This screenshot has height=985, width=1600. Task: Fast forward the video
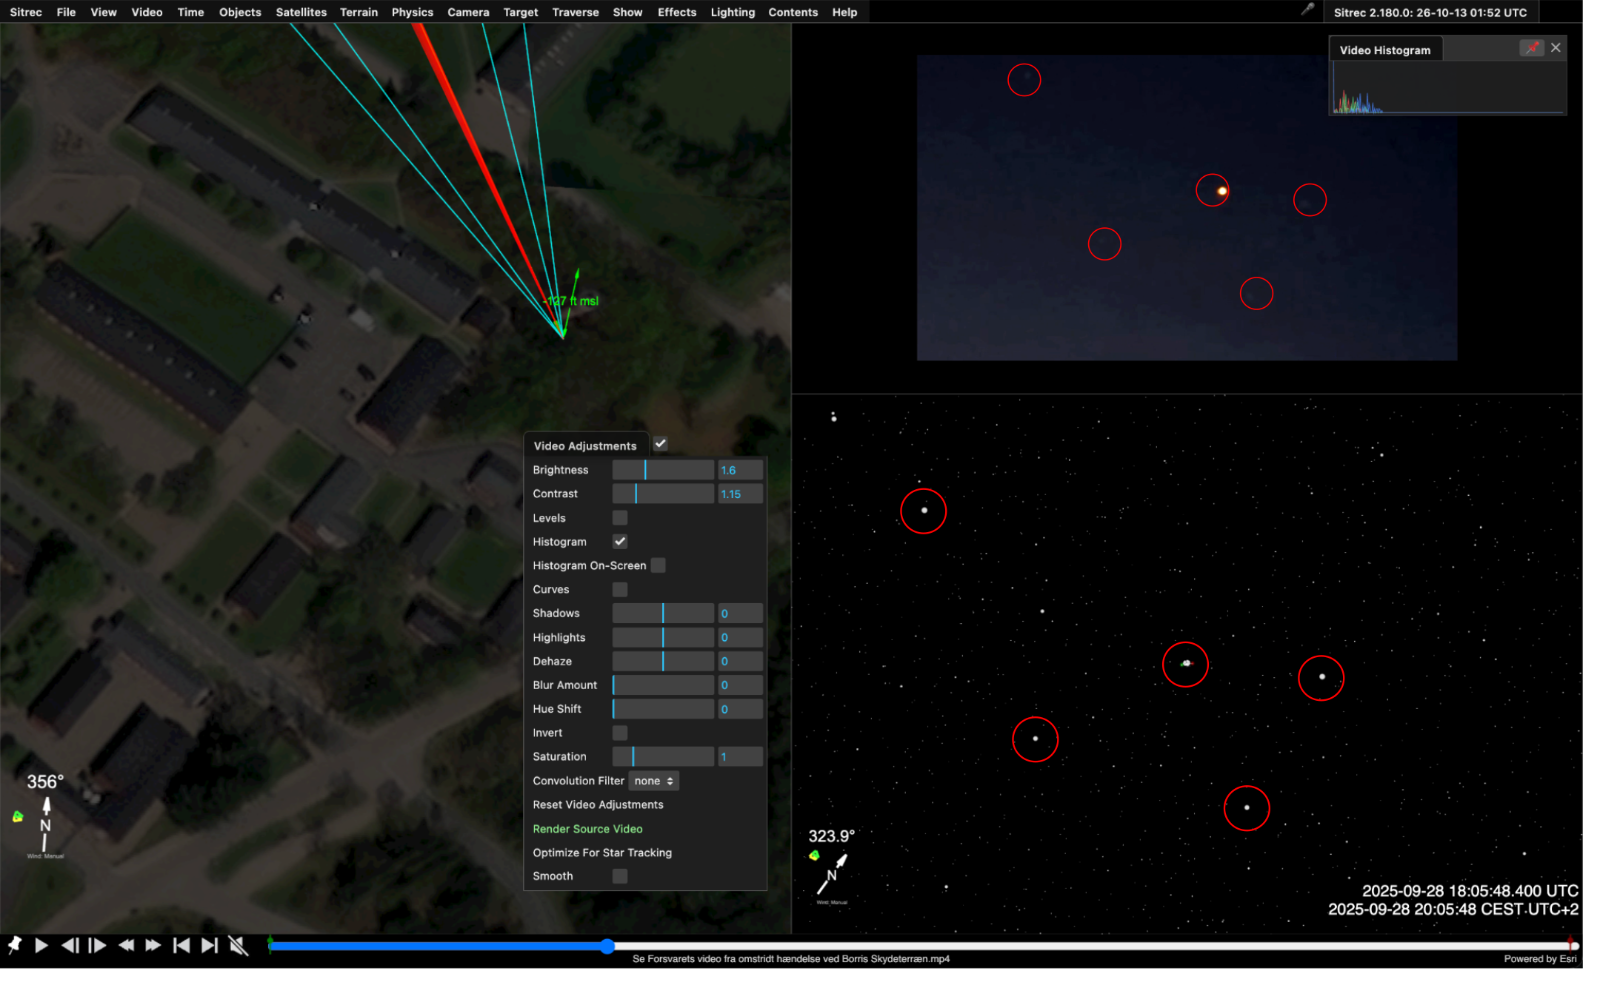153,945
